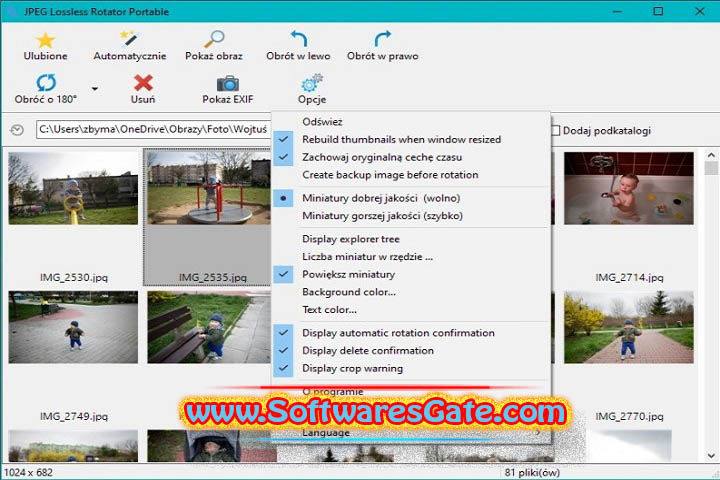Open the Ulubione star favorites icon
This screenshot has width=720, height=480.
click(x=45, y=40)
